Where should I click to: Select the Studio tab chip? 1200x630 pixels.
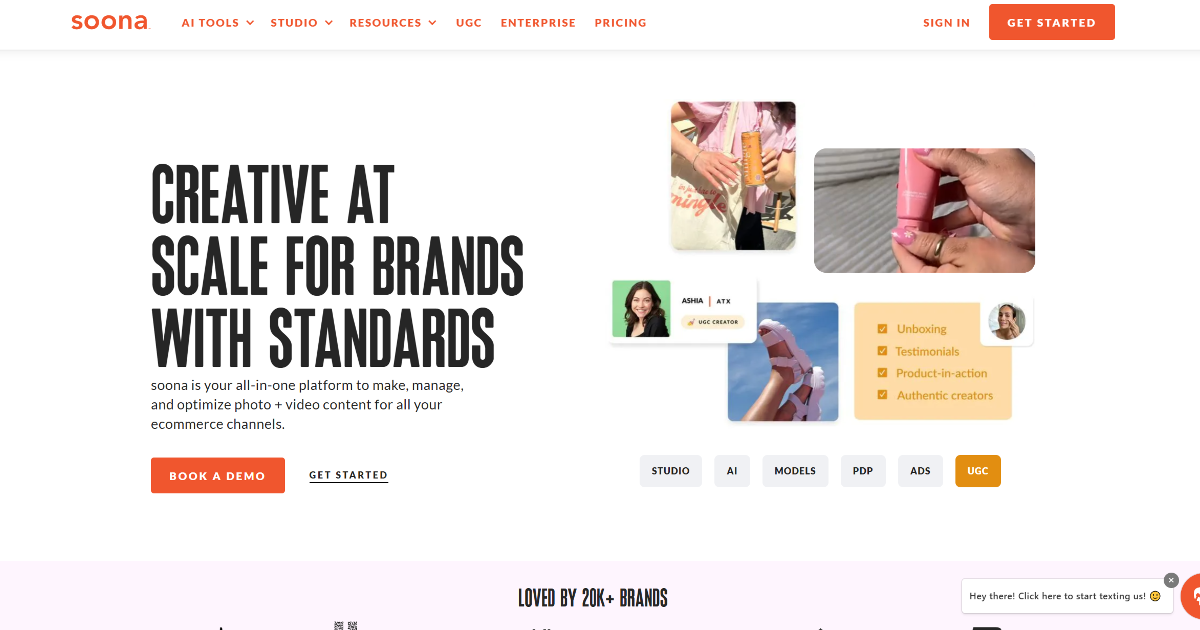pos(671,471)
